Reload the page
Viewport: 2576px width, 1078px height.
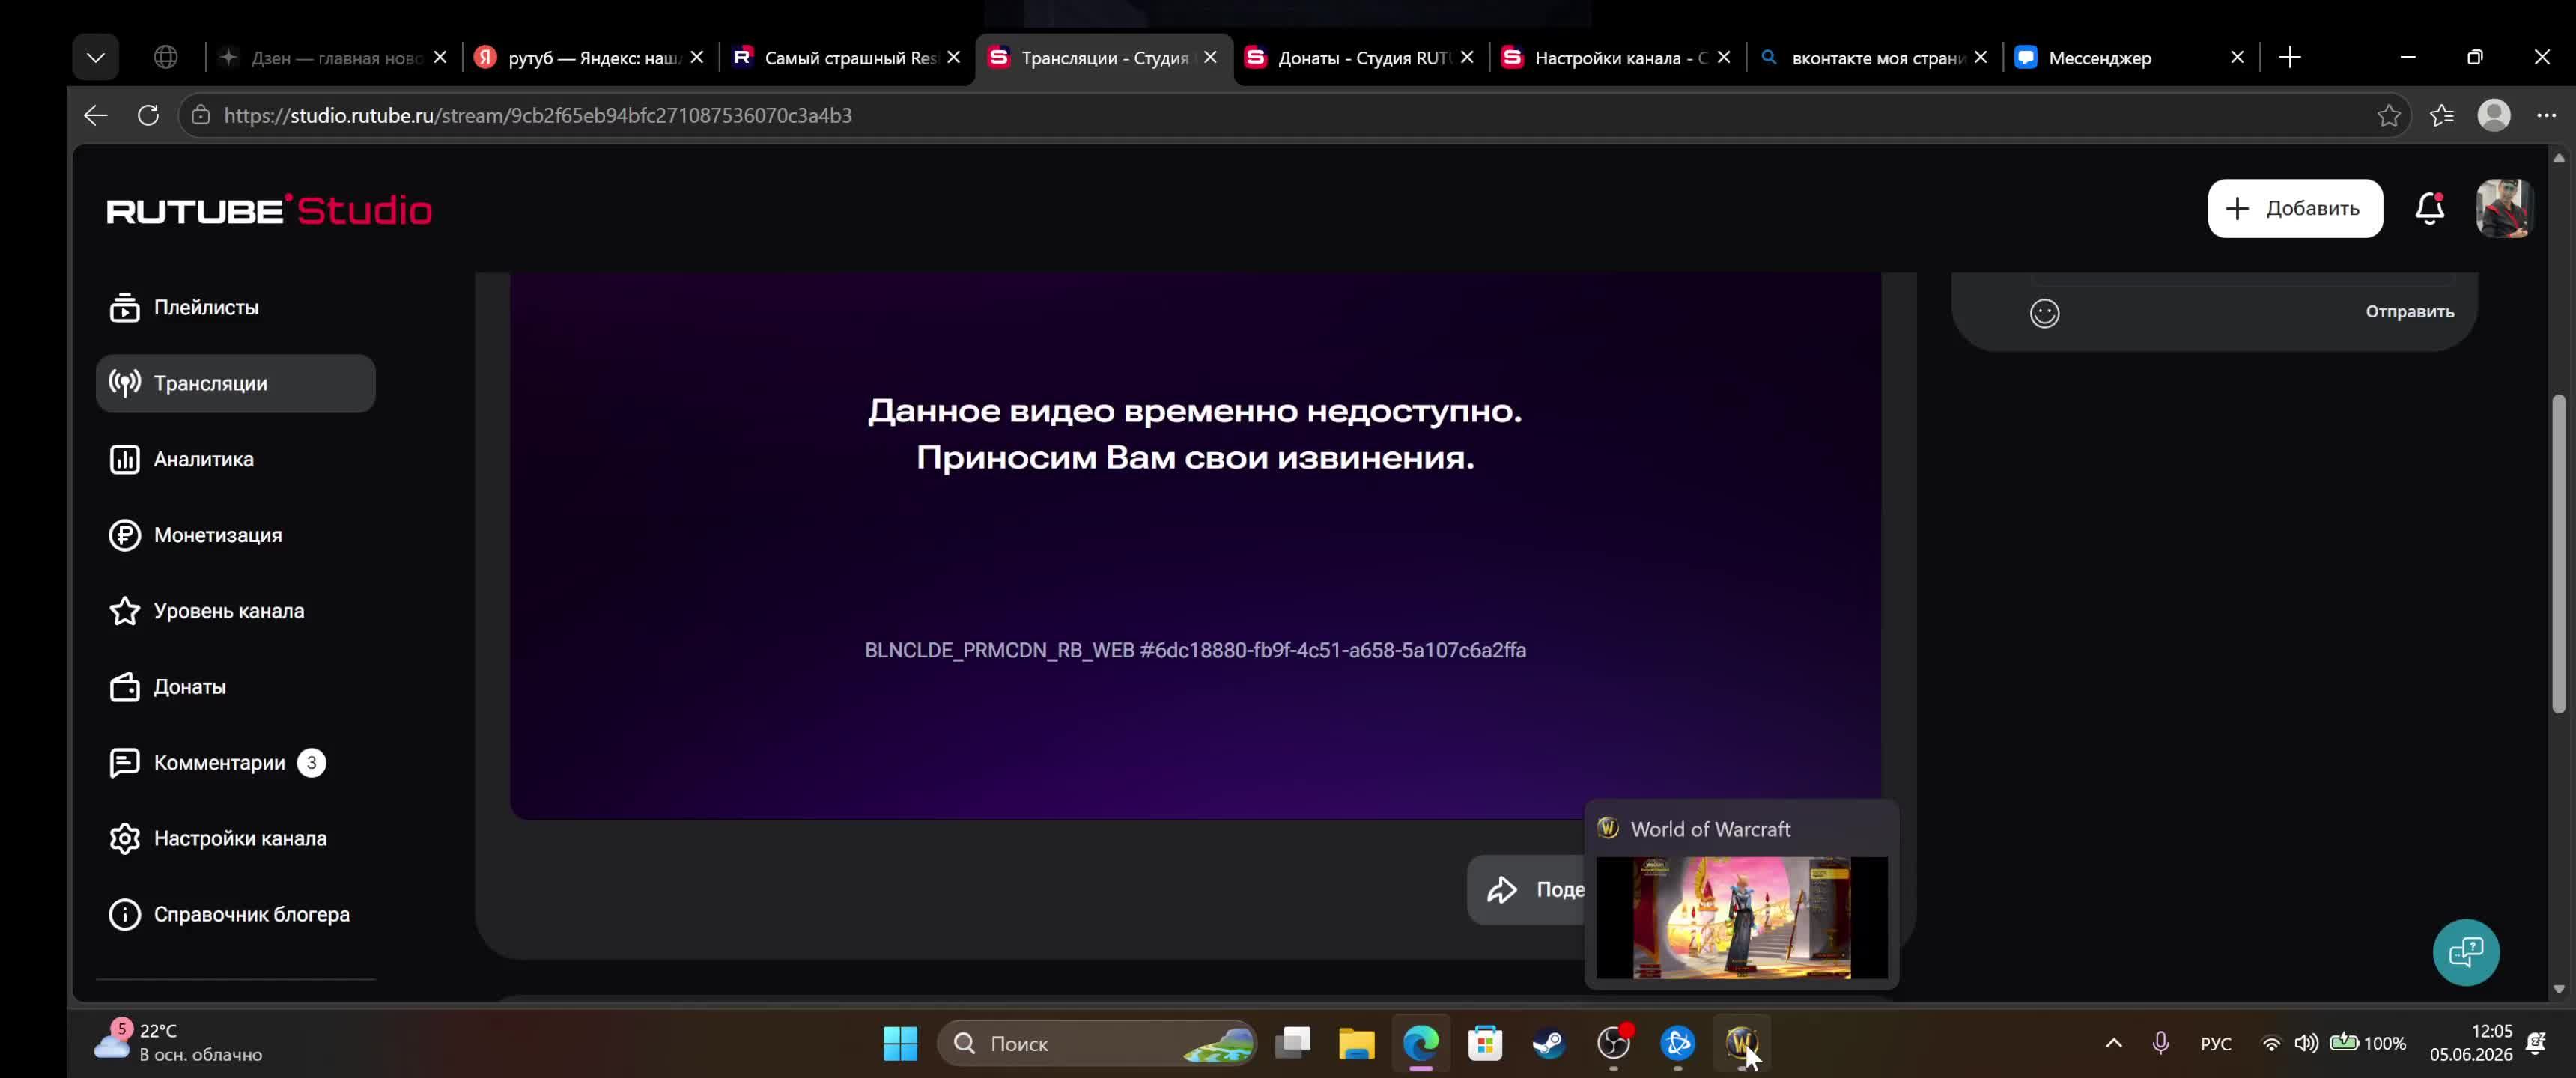[x=148, y=115]
